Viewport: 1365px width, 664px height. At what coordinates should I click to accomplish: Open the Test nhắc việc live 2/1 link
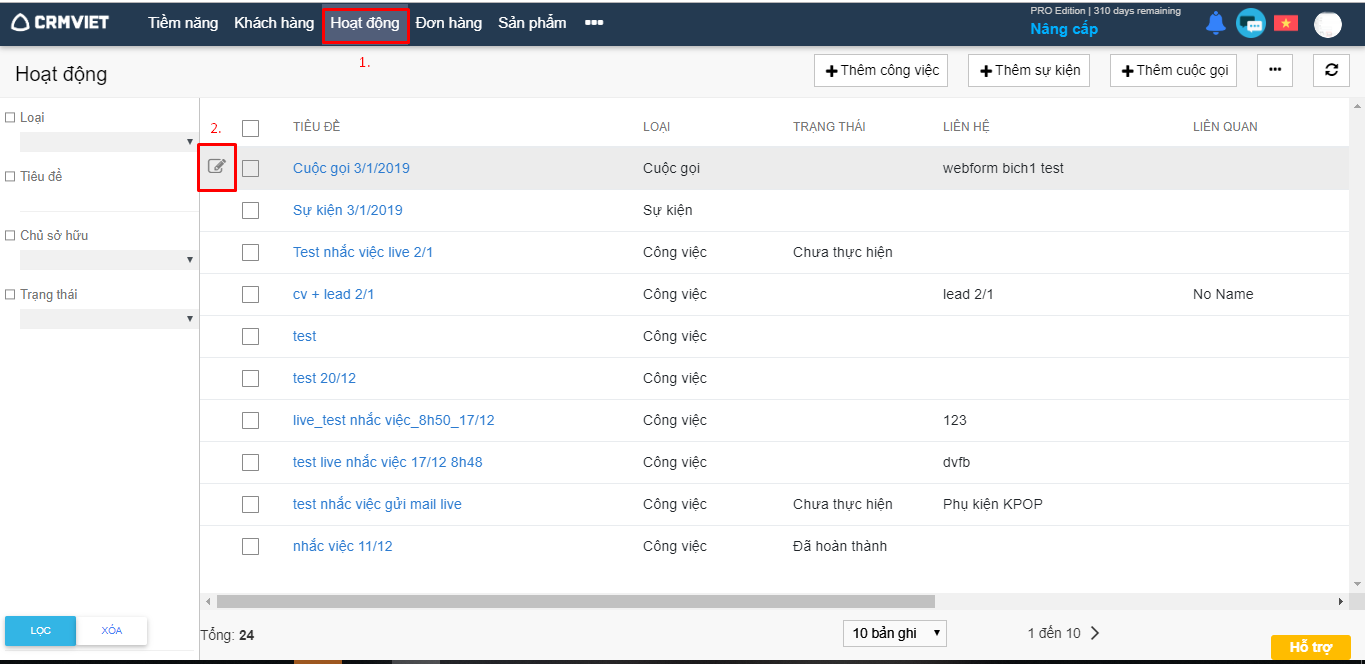click(x=363, y=252)
